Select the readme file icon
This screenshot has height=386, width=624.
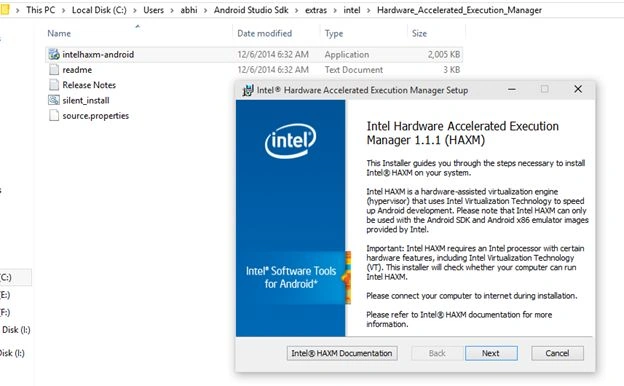(54, 70)
